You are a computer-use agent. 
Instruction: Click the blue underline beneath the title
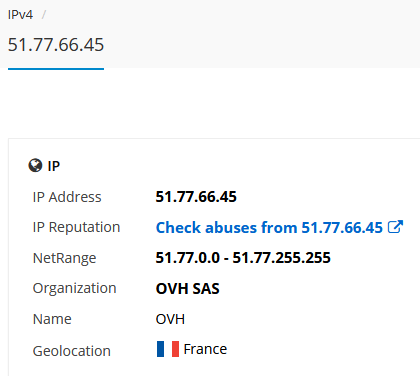(x=56, y=69)
